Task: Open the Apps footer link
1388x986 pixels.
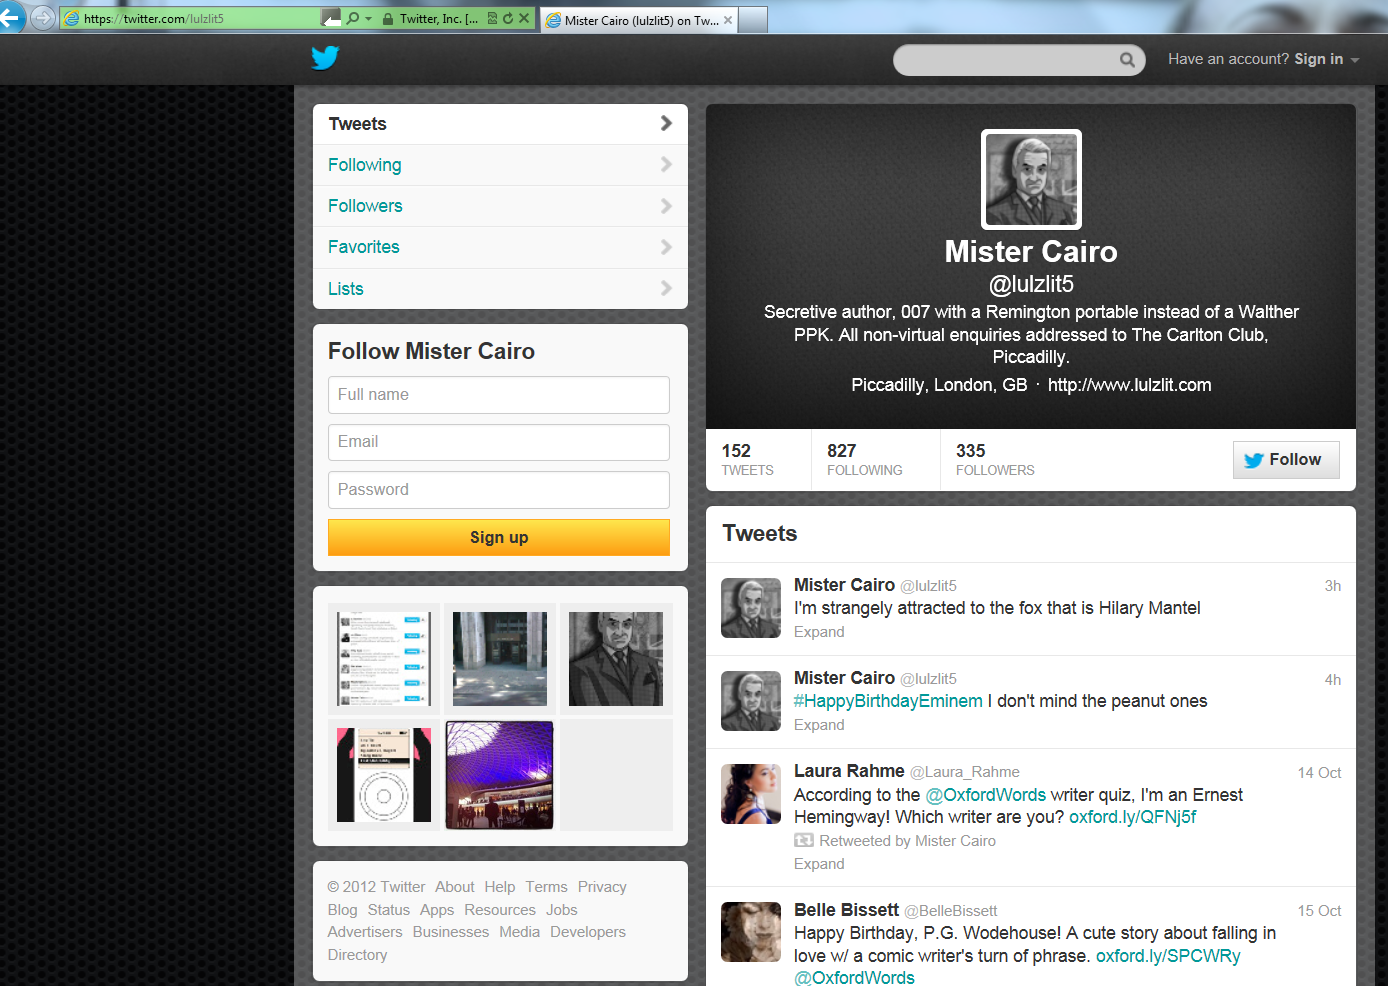Action: click(x=436, y=910)
